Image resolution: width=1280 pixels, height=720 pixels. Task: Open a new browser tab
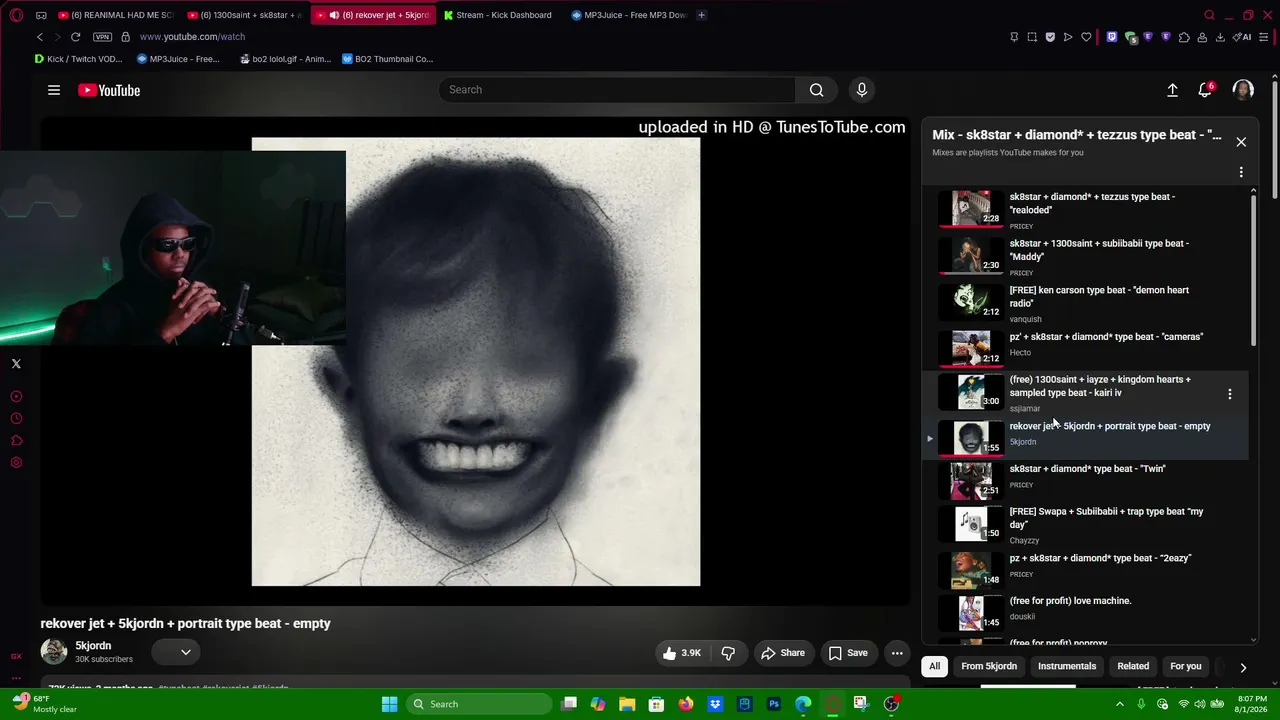(x=701, y=15)
